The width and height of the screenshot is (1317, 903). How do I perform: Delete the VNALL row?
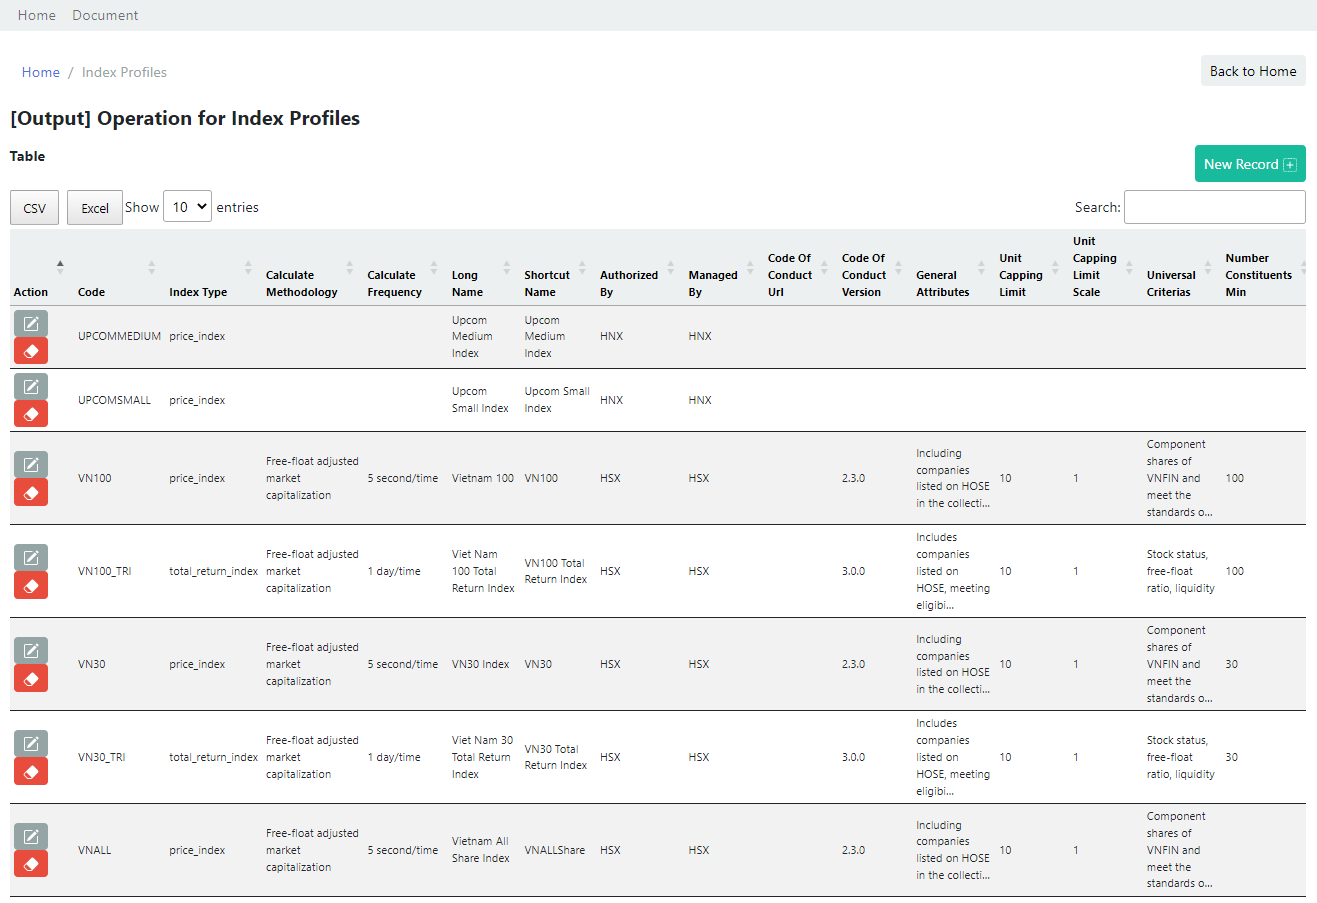(x=31, y=864)
